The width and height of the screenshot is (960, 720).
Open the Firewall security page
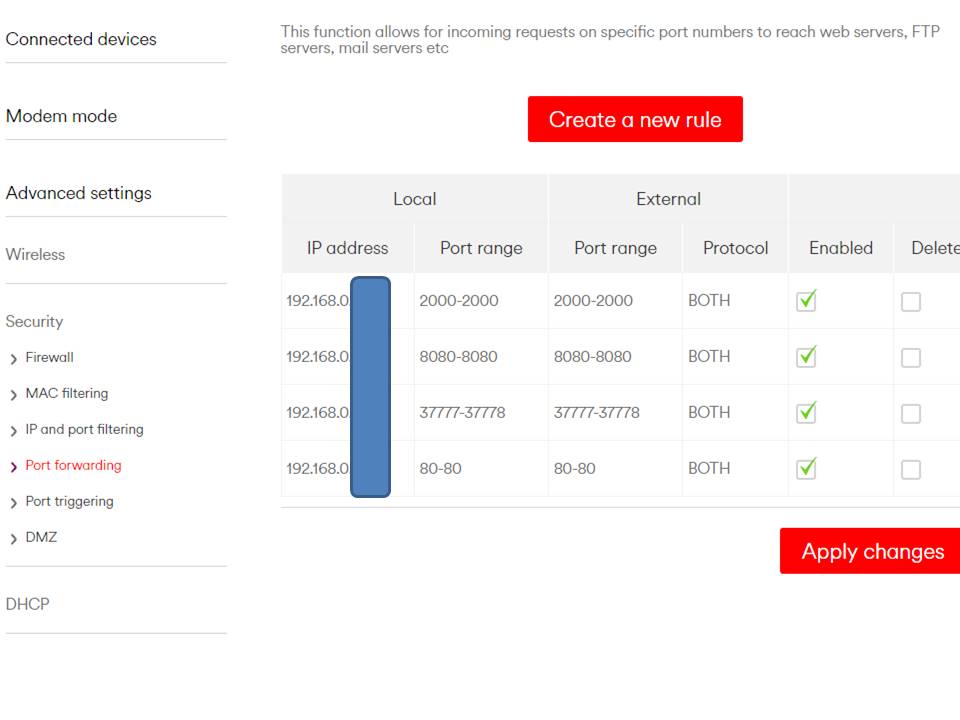pos(49,357)
